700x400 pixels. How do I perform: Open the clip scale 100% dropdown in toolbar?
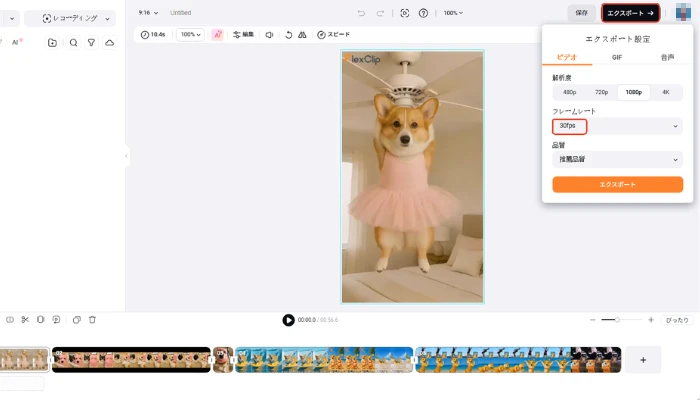tap(190, 34)
